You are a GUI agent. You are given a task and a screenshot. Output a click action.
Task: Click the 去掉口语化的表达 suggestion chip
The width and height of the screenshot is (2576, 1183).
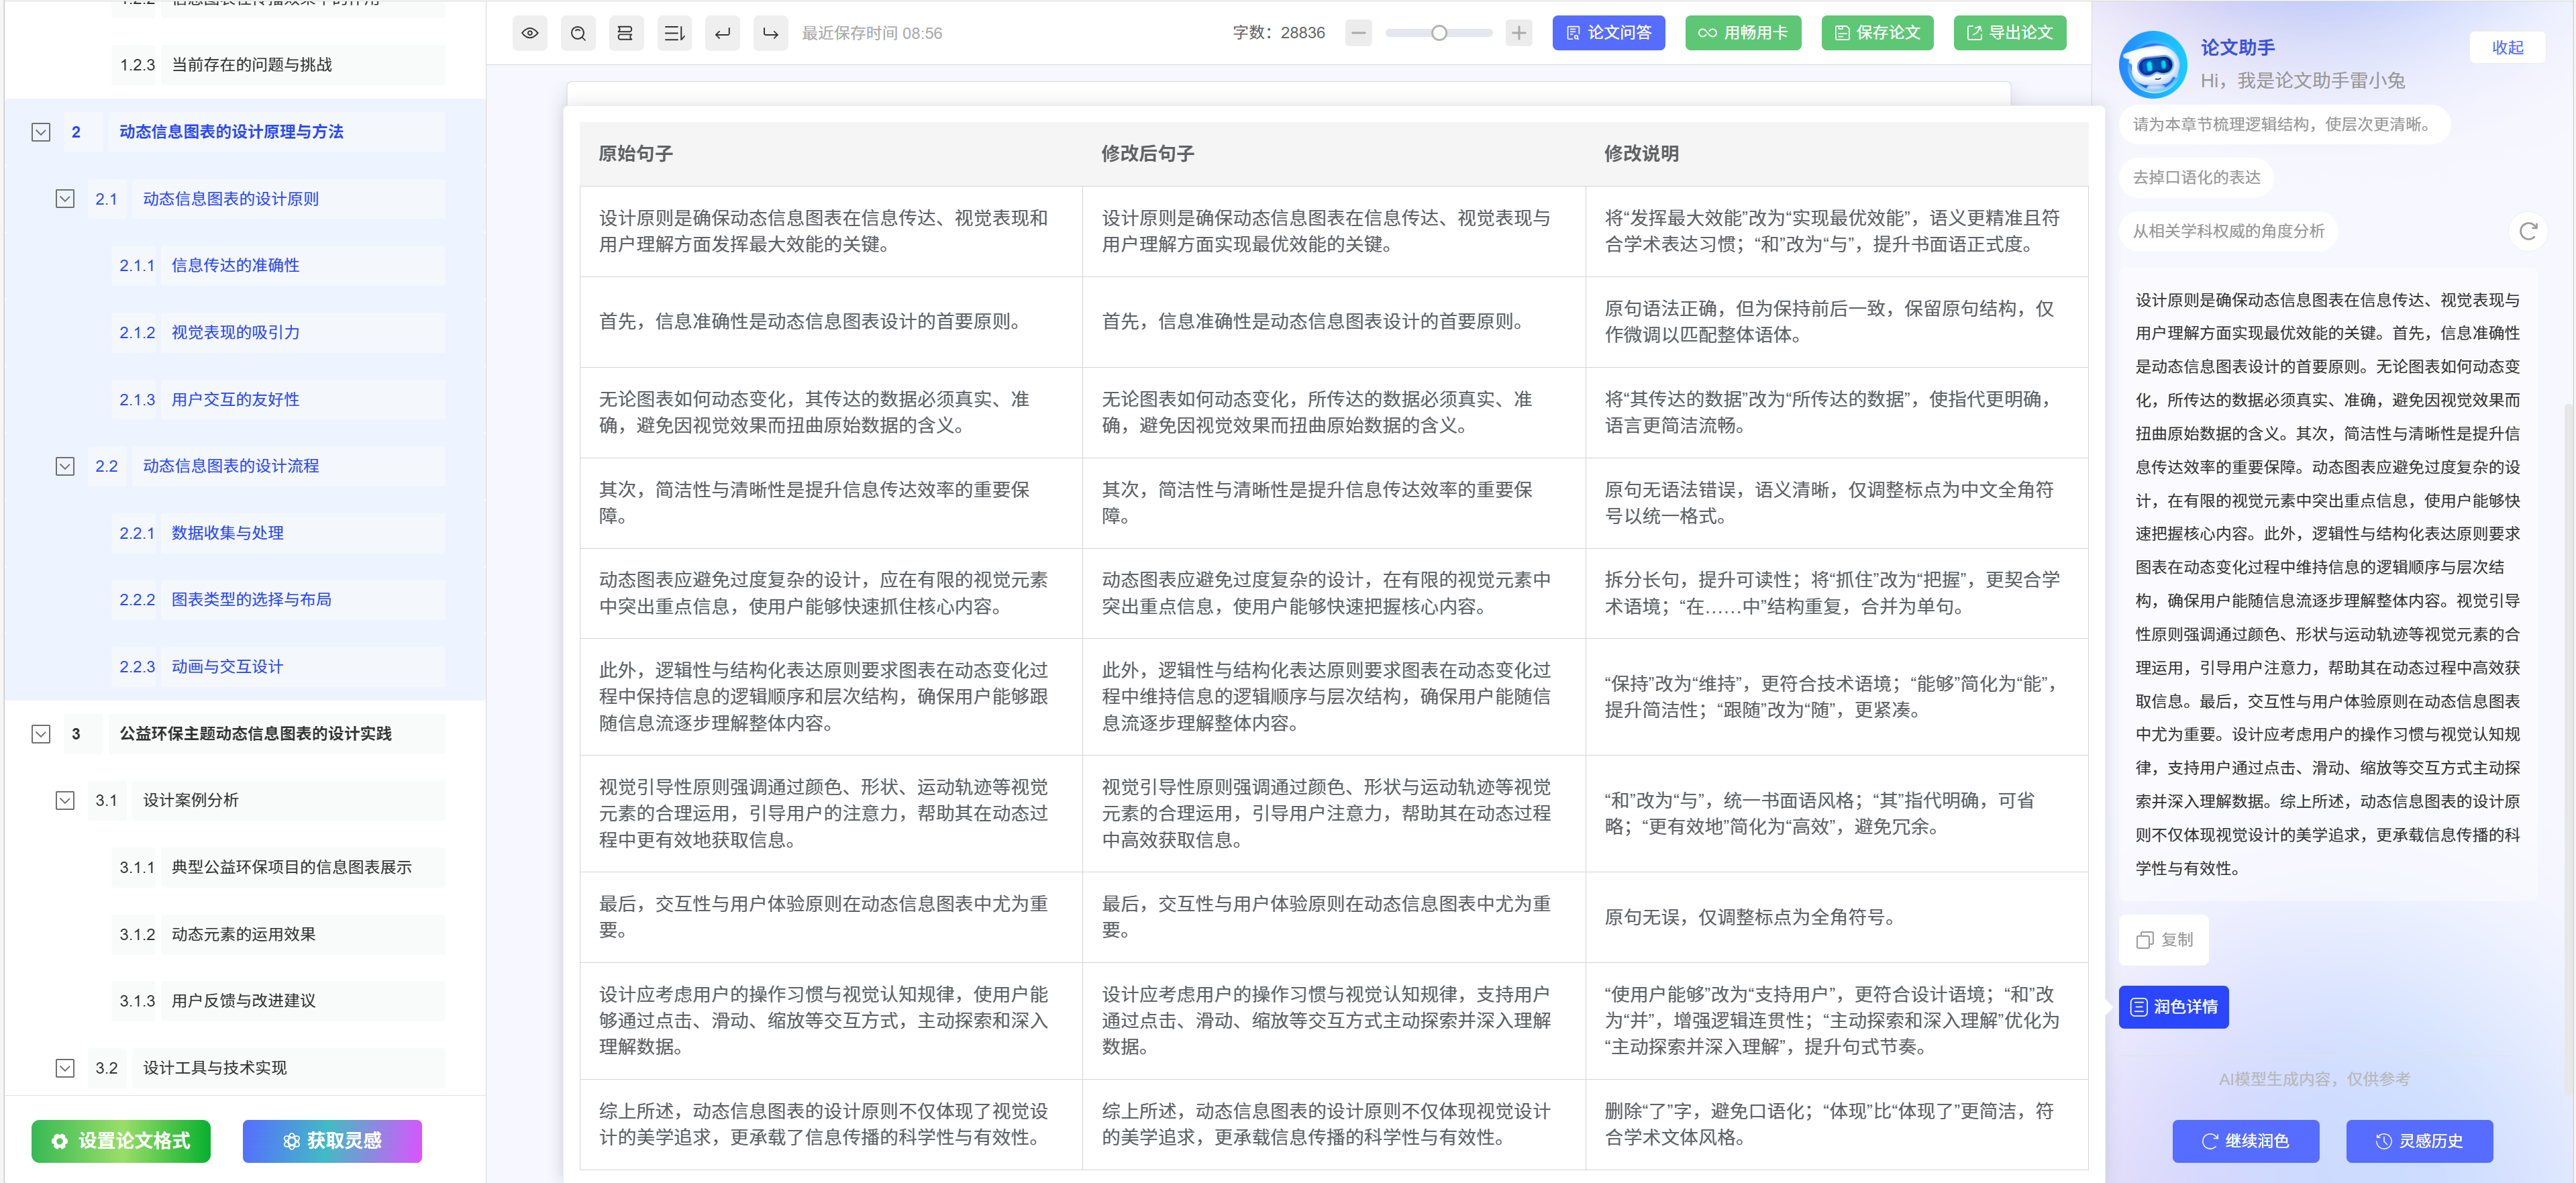tap(2196, 177)
